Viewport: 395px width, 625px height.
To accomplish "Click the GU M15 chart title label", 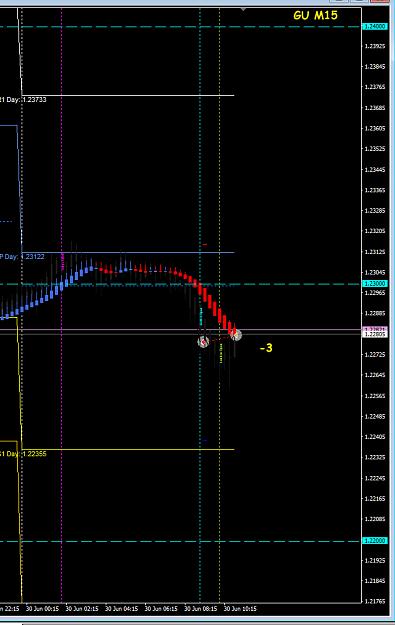I will [315, 16].
